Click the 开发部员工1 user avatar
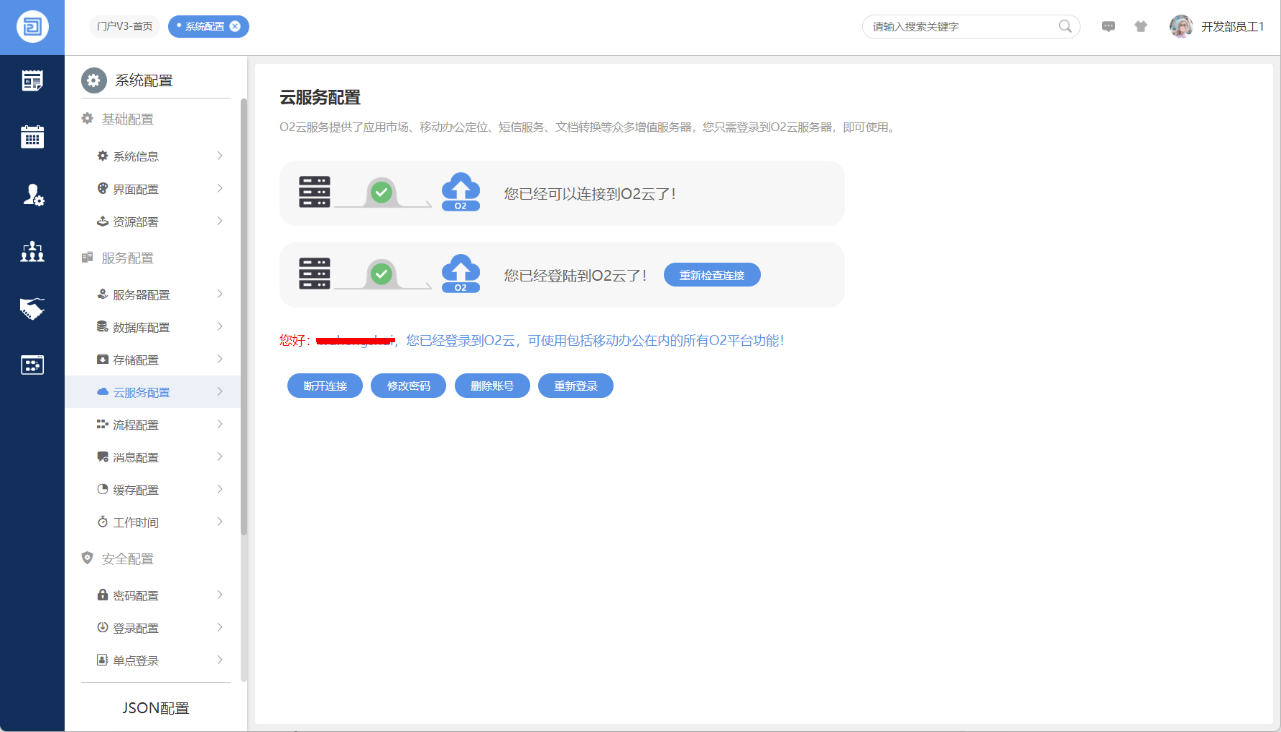Viewport: 1281px width, 732px height. 1181,27
